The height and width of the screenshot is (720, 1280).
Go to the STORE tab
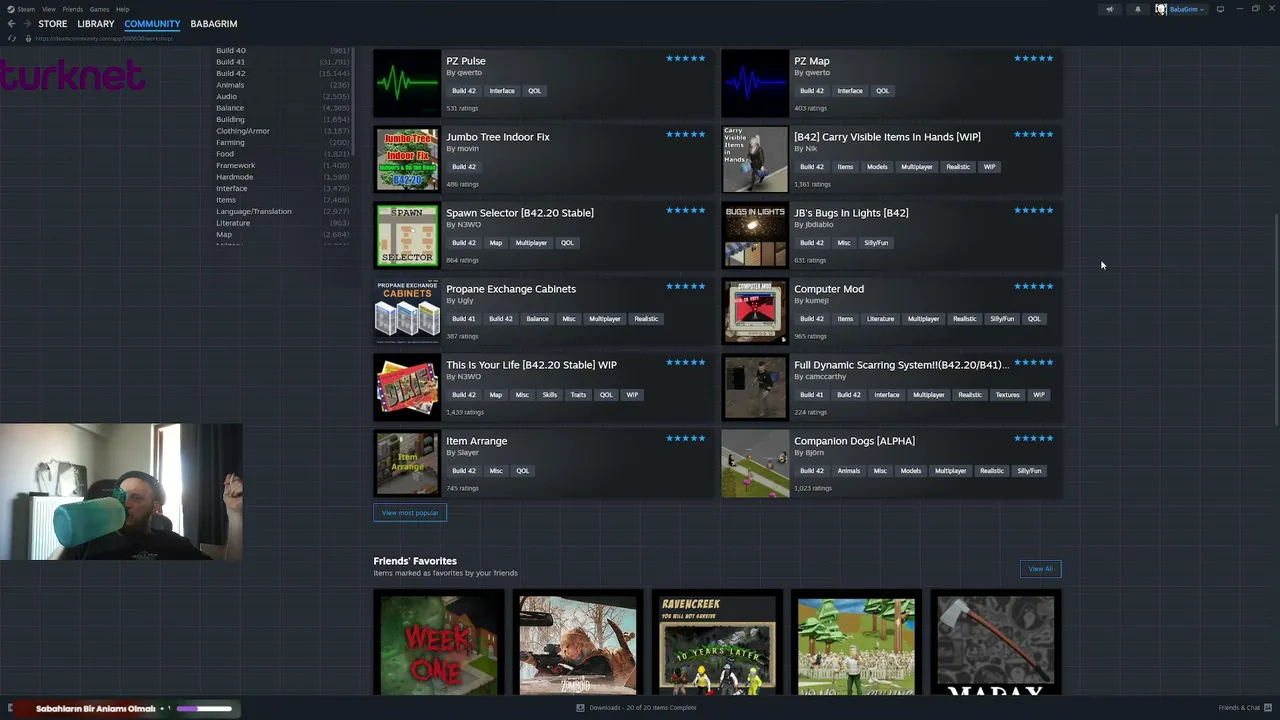[53, 24]
